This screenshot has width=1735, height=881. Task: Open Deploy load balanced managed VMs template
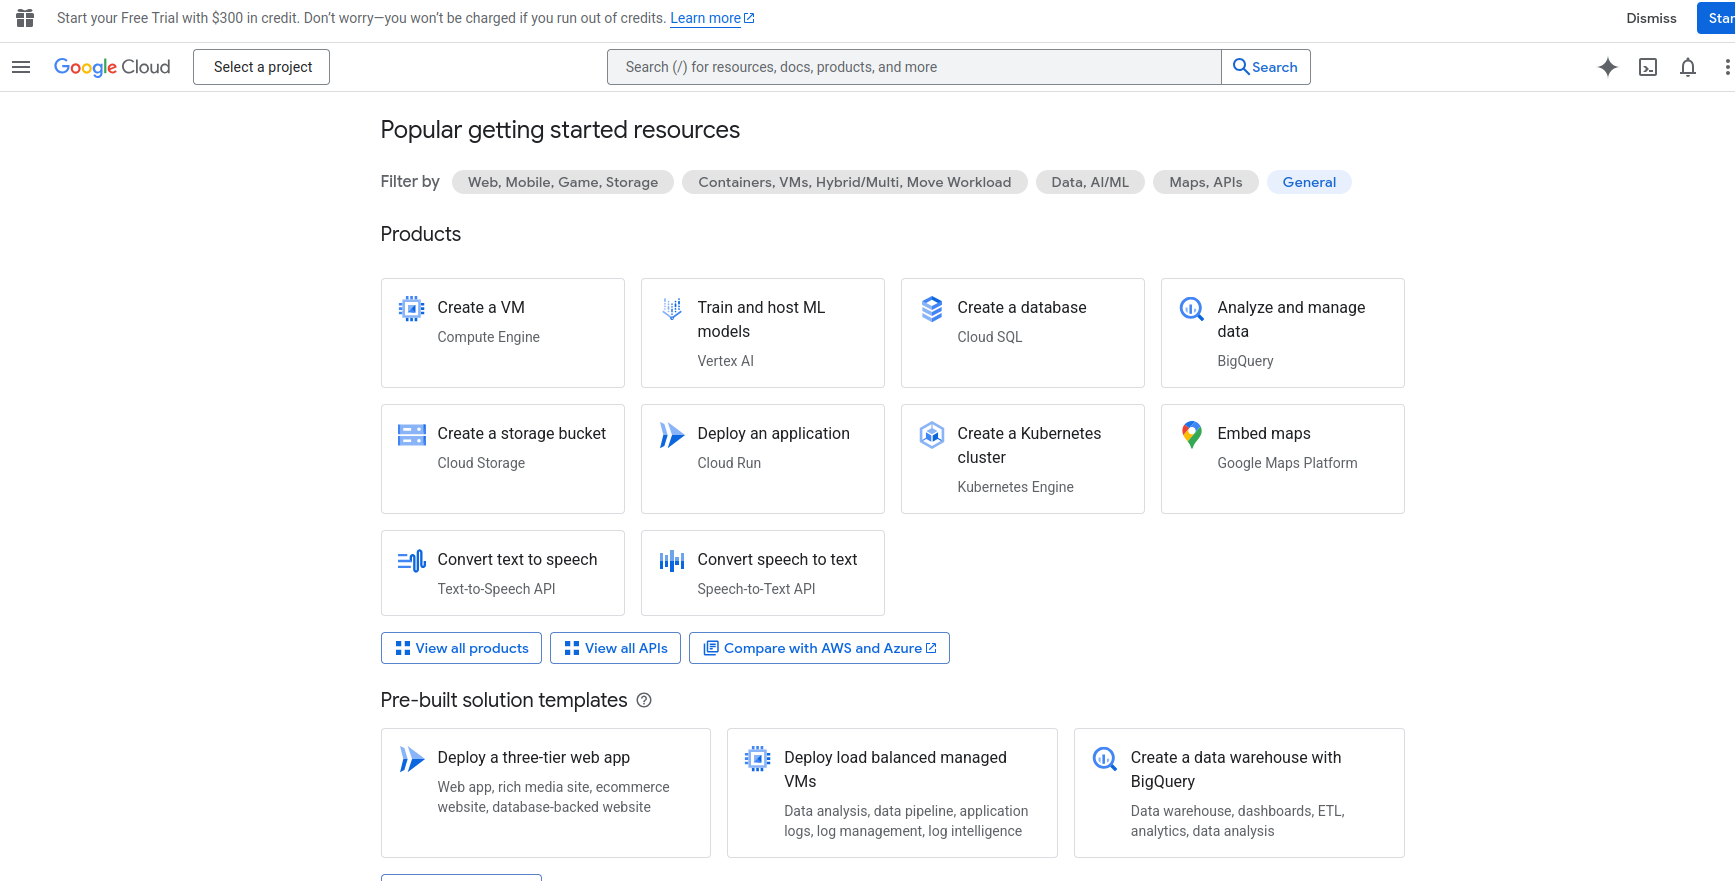[892, 793]
